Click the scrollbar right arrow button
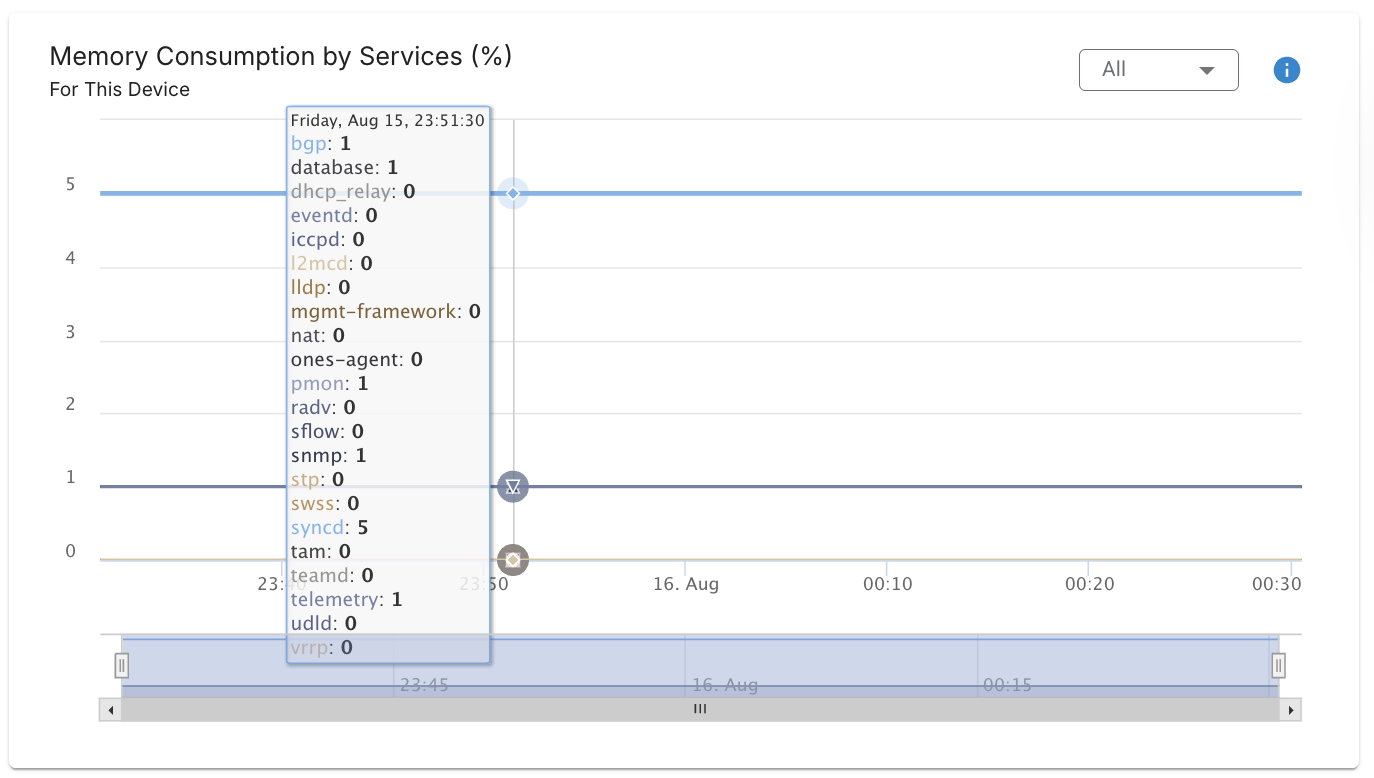The image size is (1374, 778). point(1291,710)
